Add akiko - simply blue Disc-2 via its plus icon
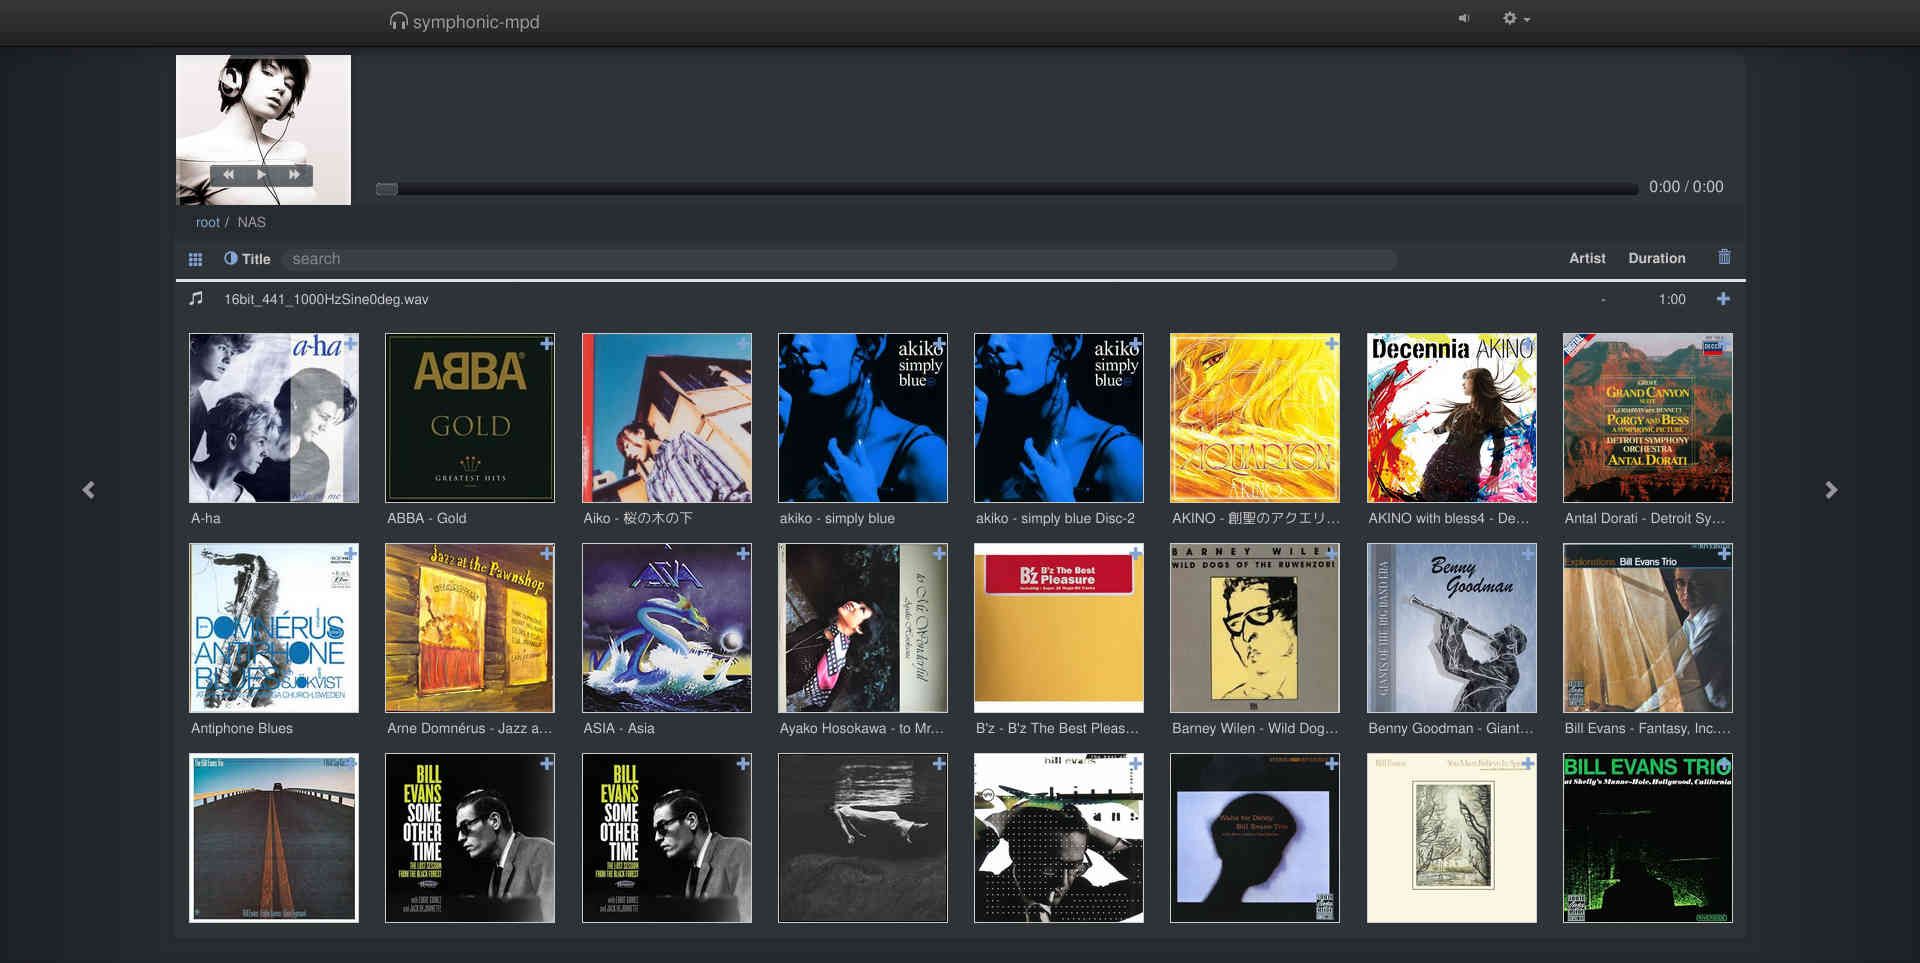 pyautogui.click(x=1135, y=344)
